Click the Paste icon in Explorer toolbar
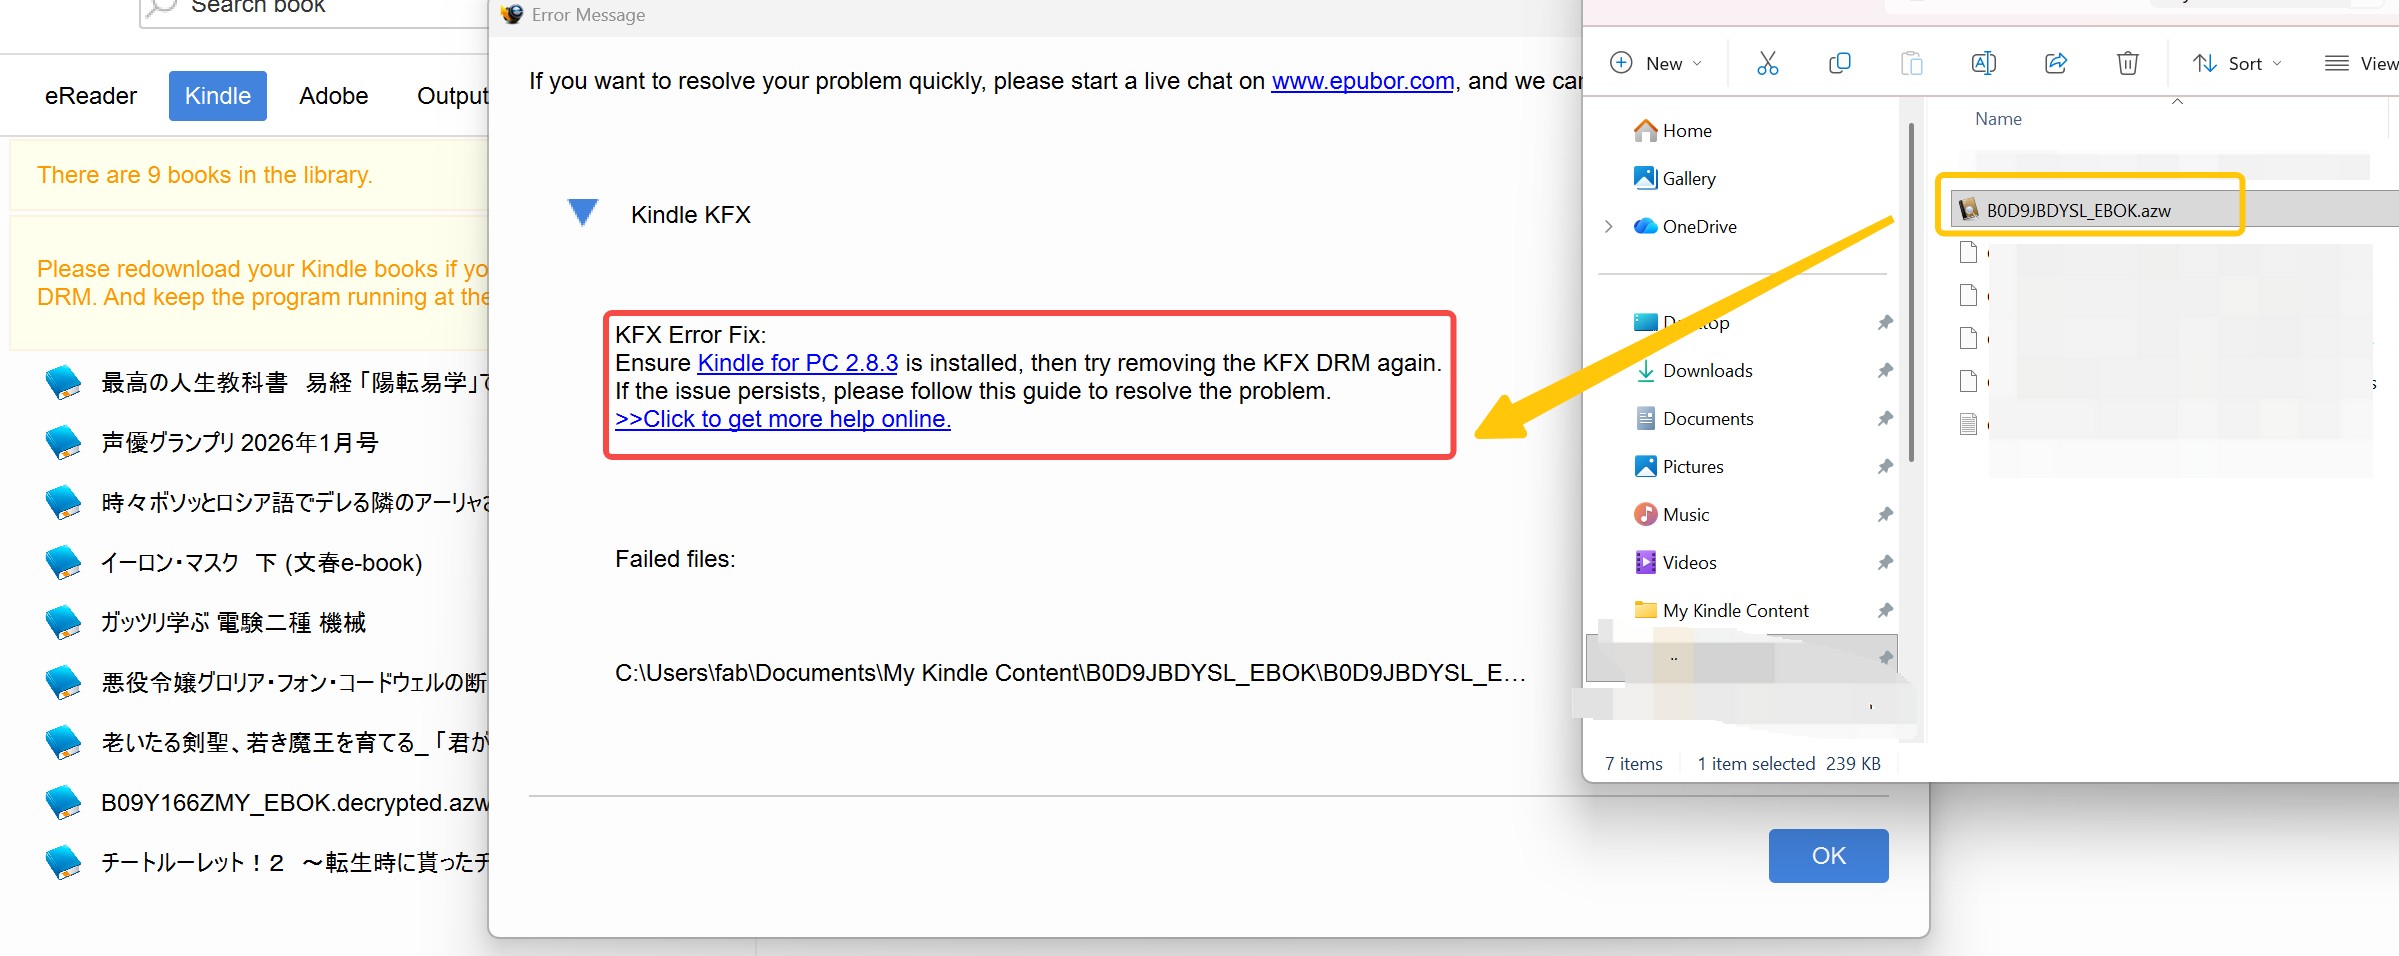The height and width of the screenshot is (956, 2399). click(1912, 63)
